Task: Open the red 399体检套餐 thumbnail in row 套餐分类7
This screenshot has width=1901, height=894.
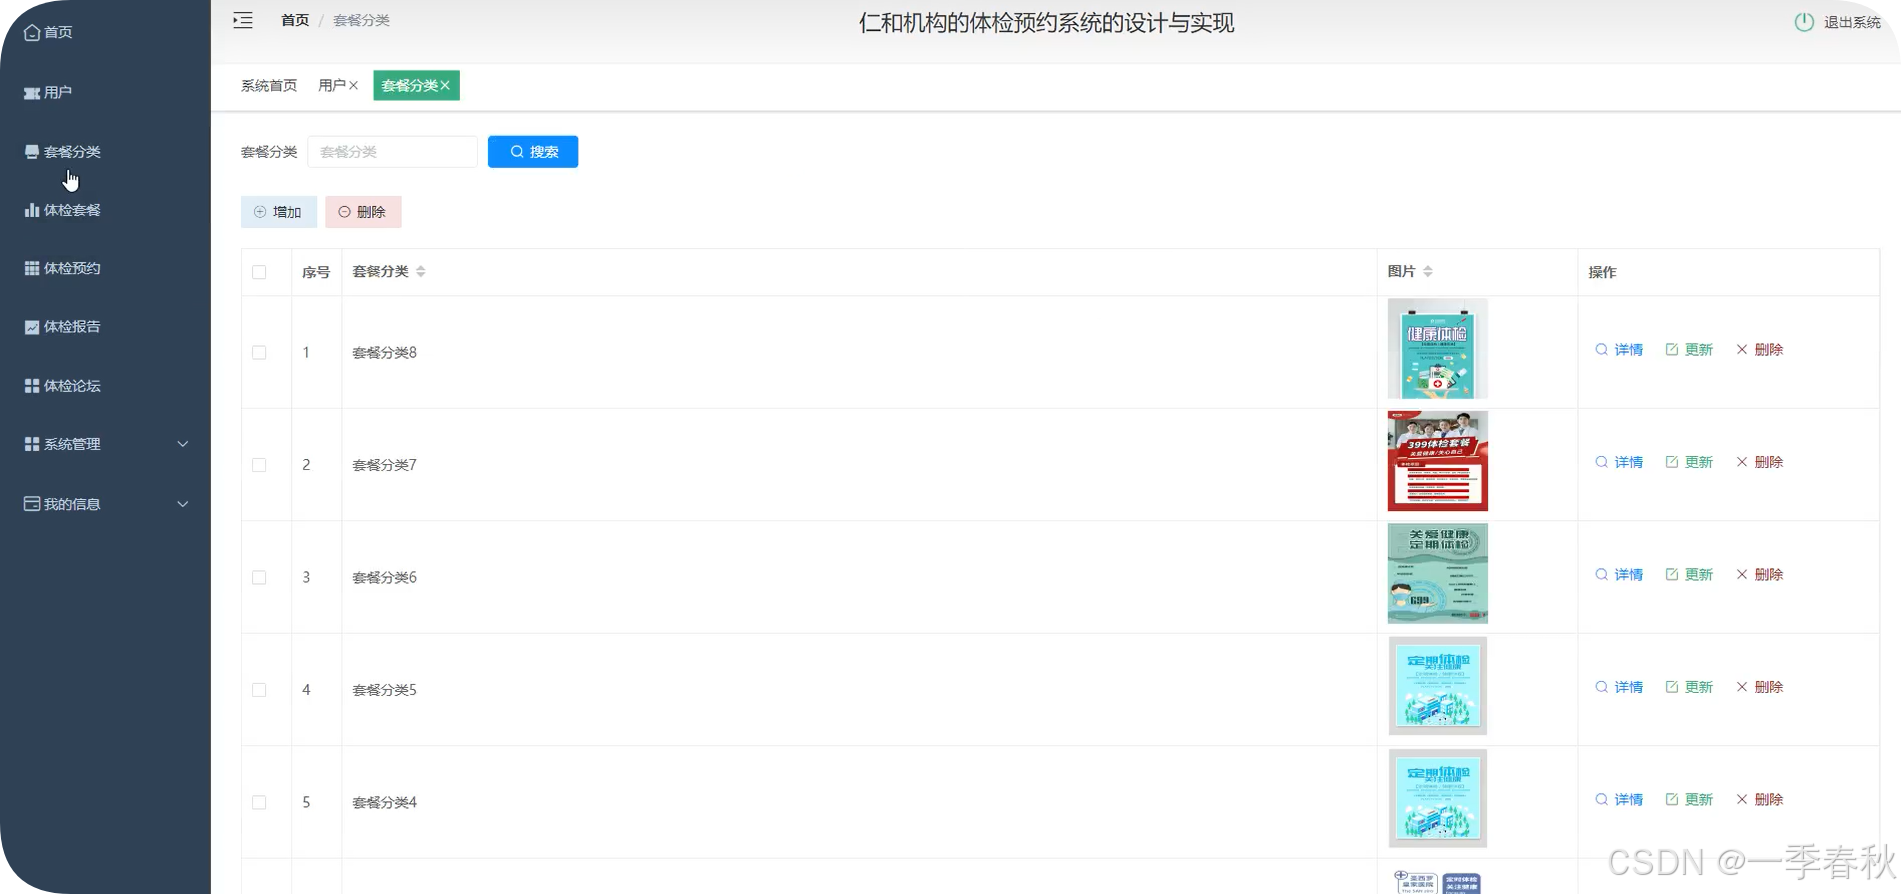Action: tap(1438, 461)
